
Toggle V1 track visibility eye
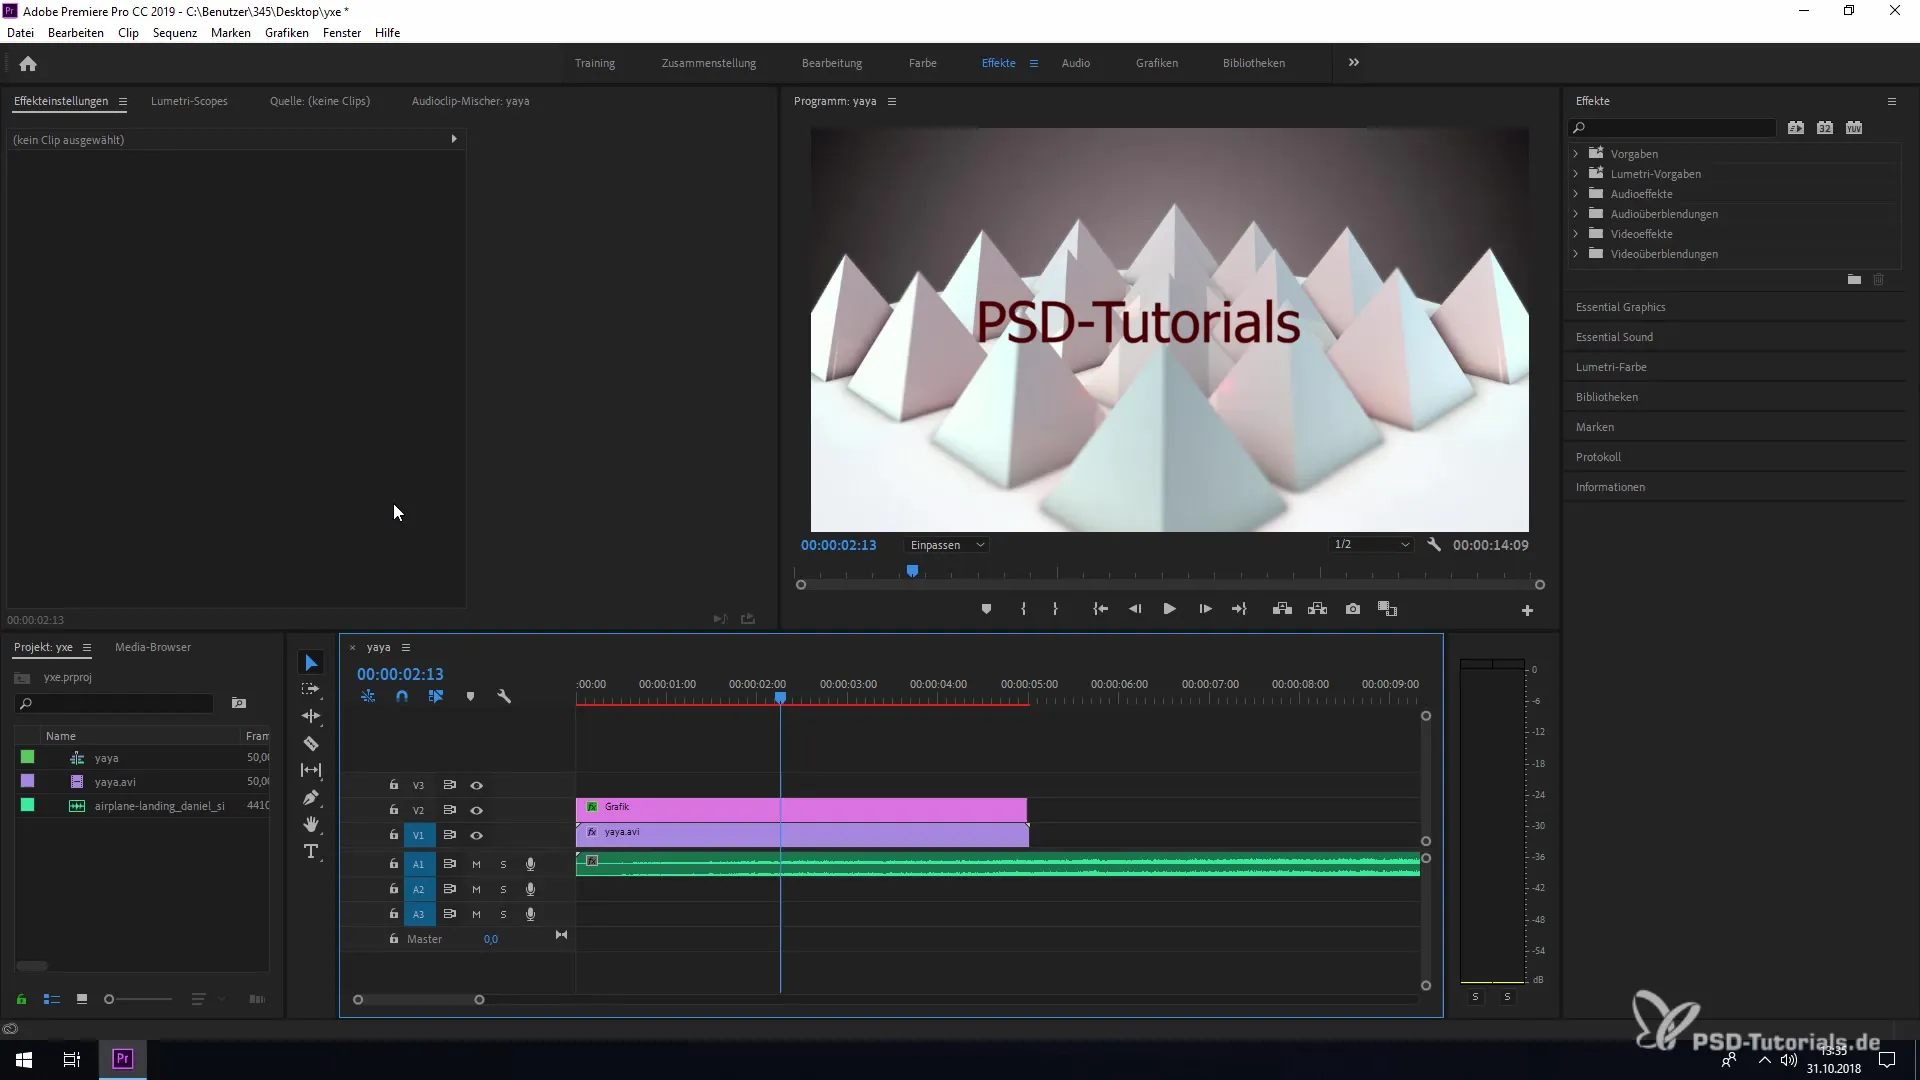[477, 835]
